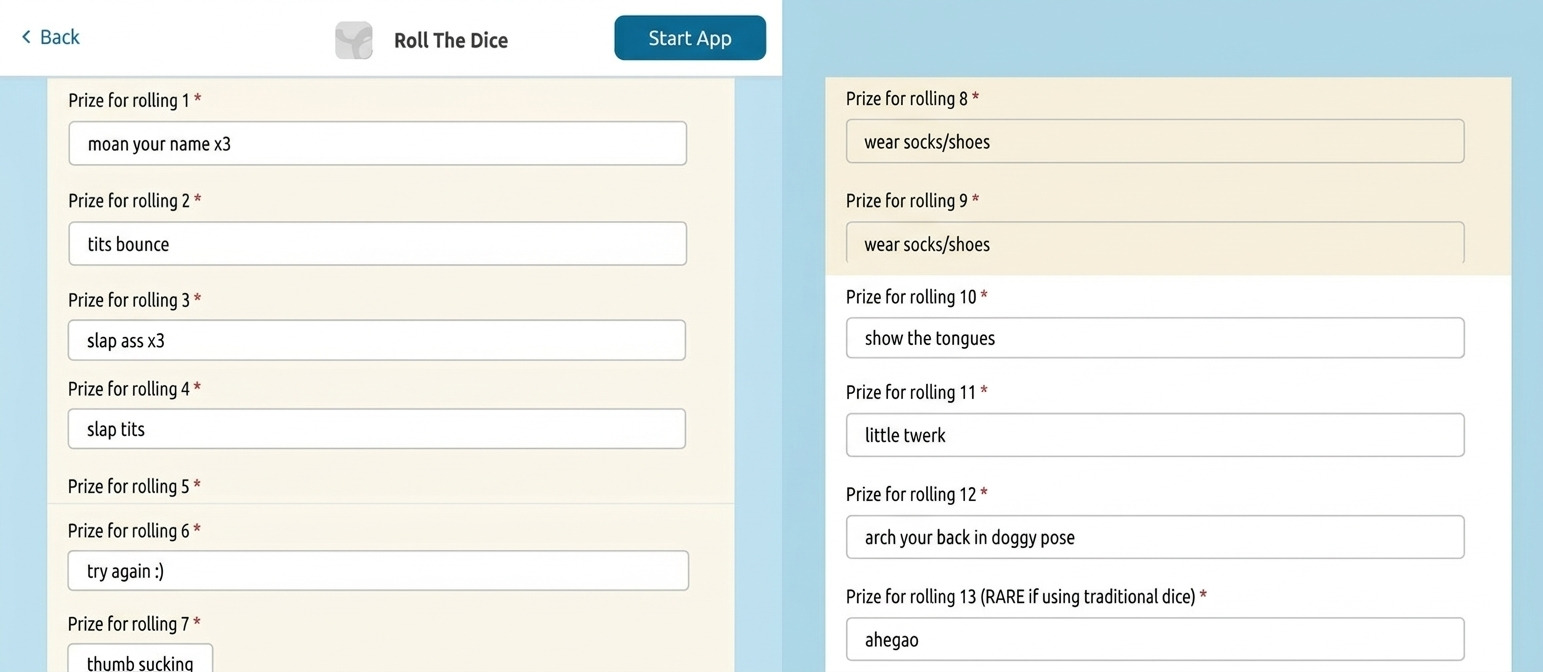Viewport: 1543px width, 672px height.
Task: Edit the Prize for rolling 12 field
Action: pos(1155,537)
